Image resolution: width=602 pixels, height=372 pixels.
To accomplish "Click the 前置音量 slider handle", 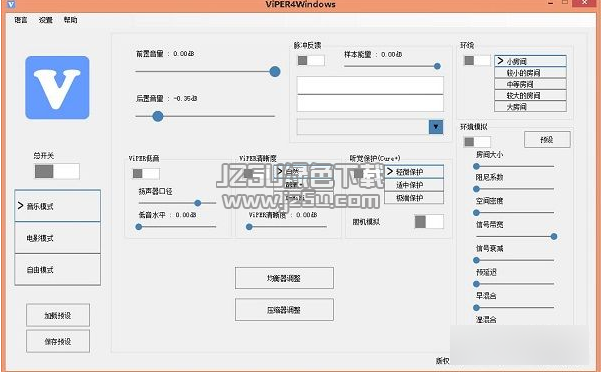I will [275, 71].
